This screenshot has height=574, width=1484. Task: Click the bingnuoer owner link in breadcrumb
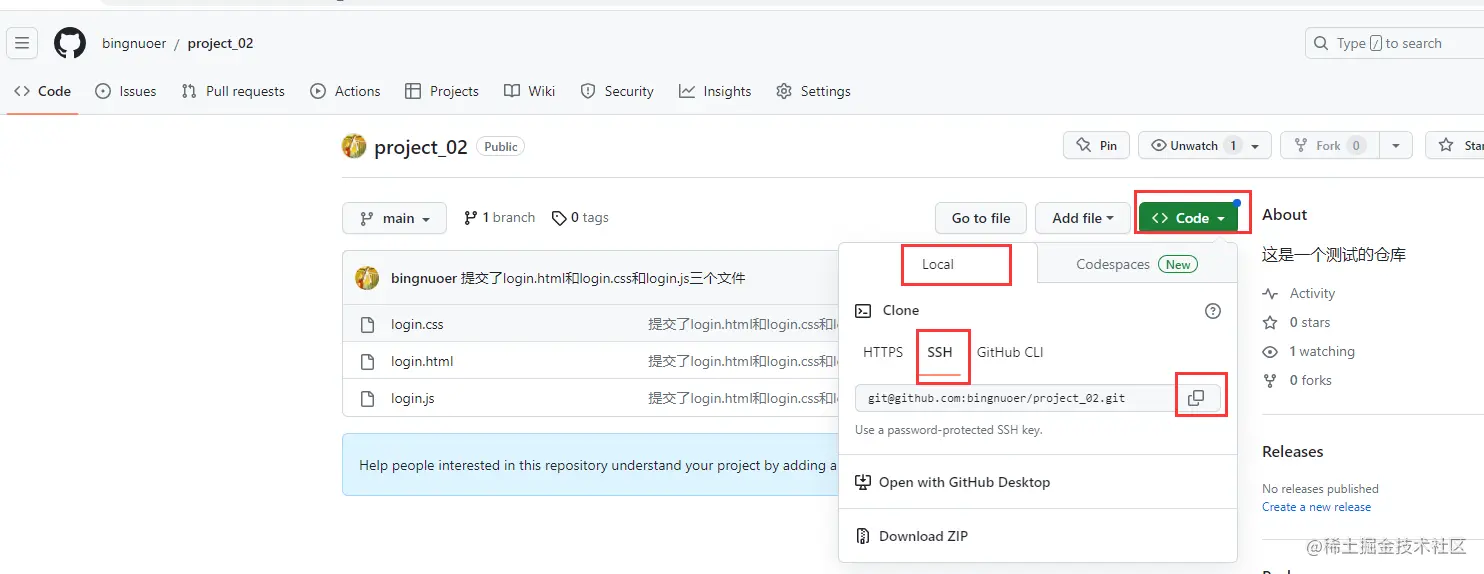134,43
